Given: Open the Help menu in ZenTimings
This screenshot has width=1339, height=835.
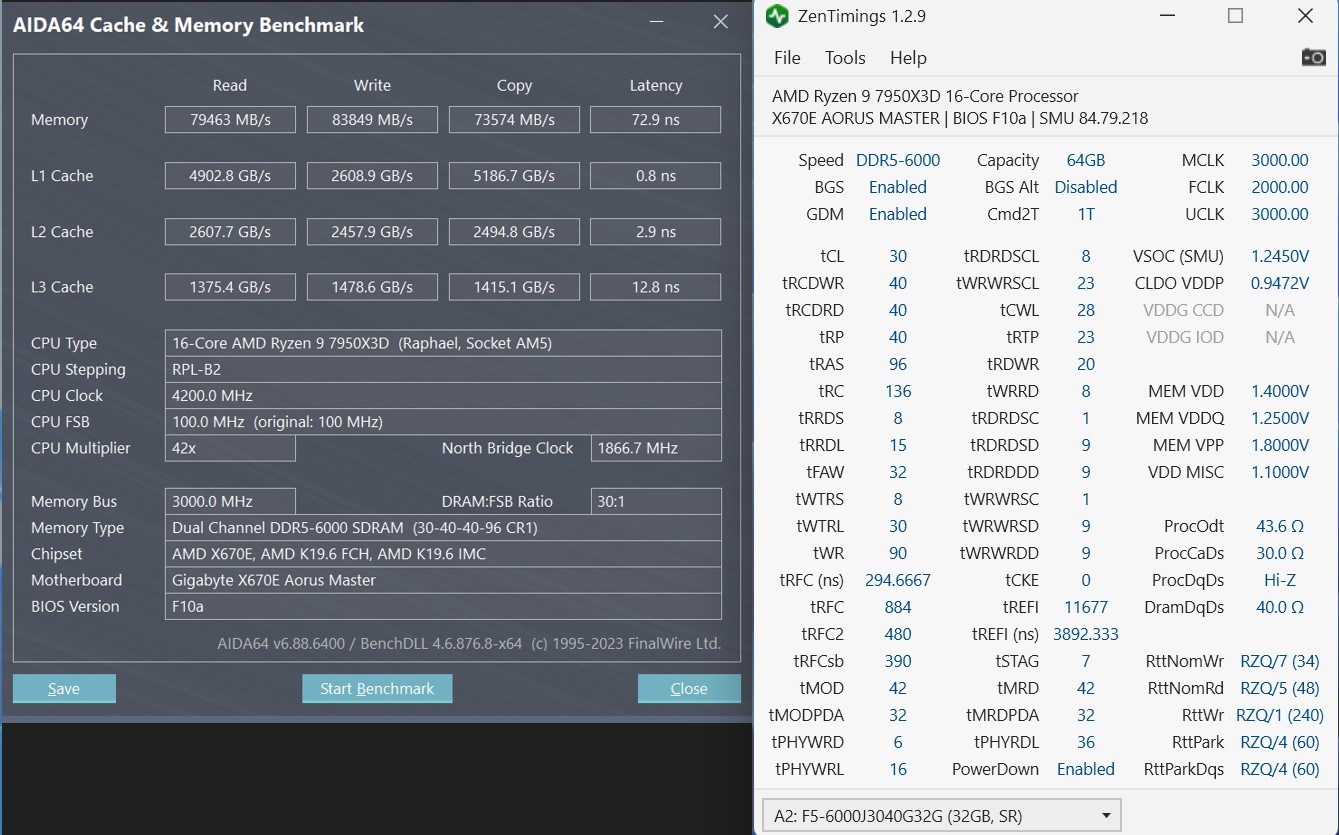Looking at the screenshot, I should coord(908,58).
